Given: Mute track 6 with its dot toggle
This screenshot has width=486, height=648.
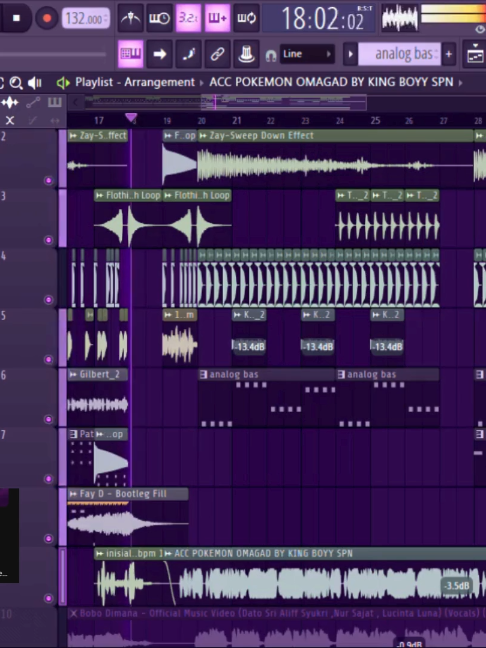Looking at the screenshot, I should [48, 419].
